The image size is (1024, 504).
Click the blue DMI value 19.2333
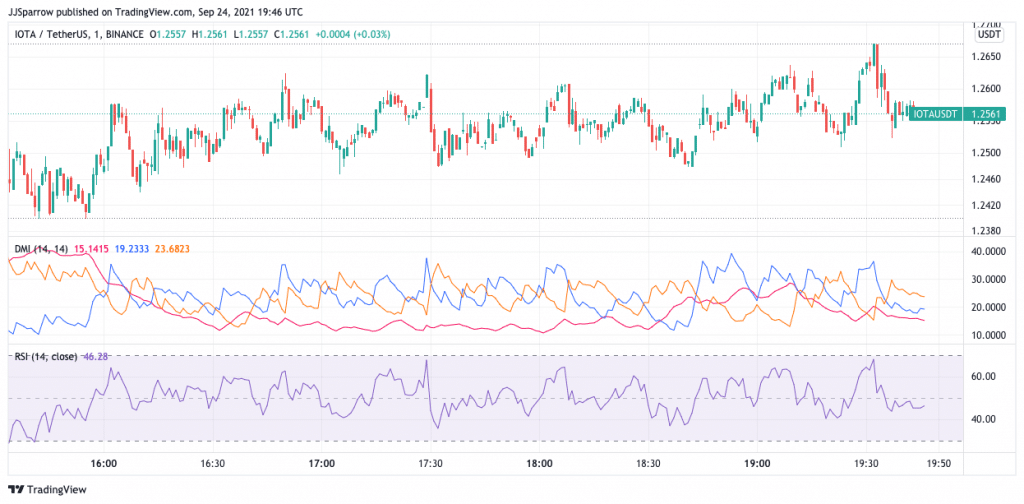(133, 249)
